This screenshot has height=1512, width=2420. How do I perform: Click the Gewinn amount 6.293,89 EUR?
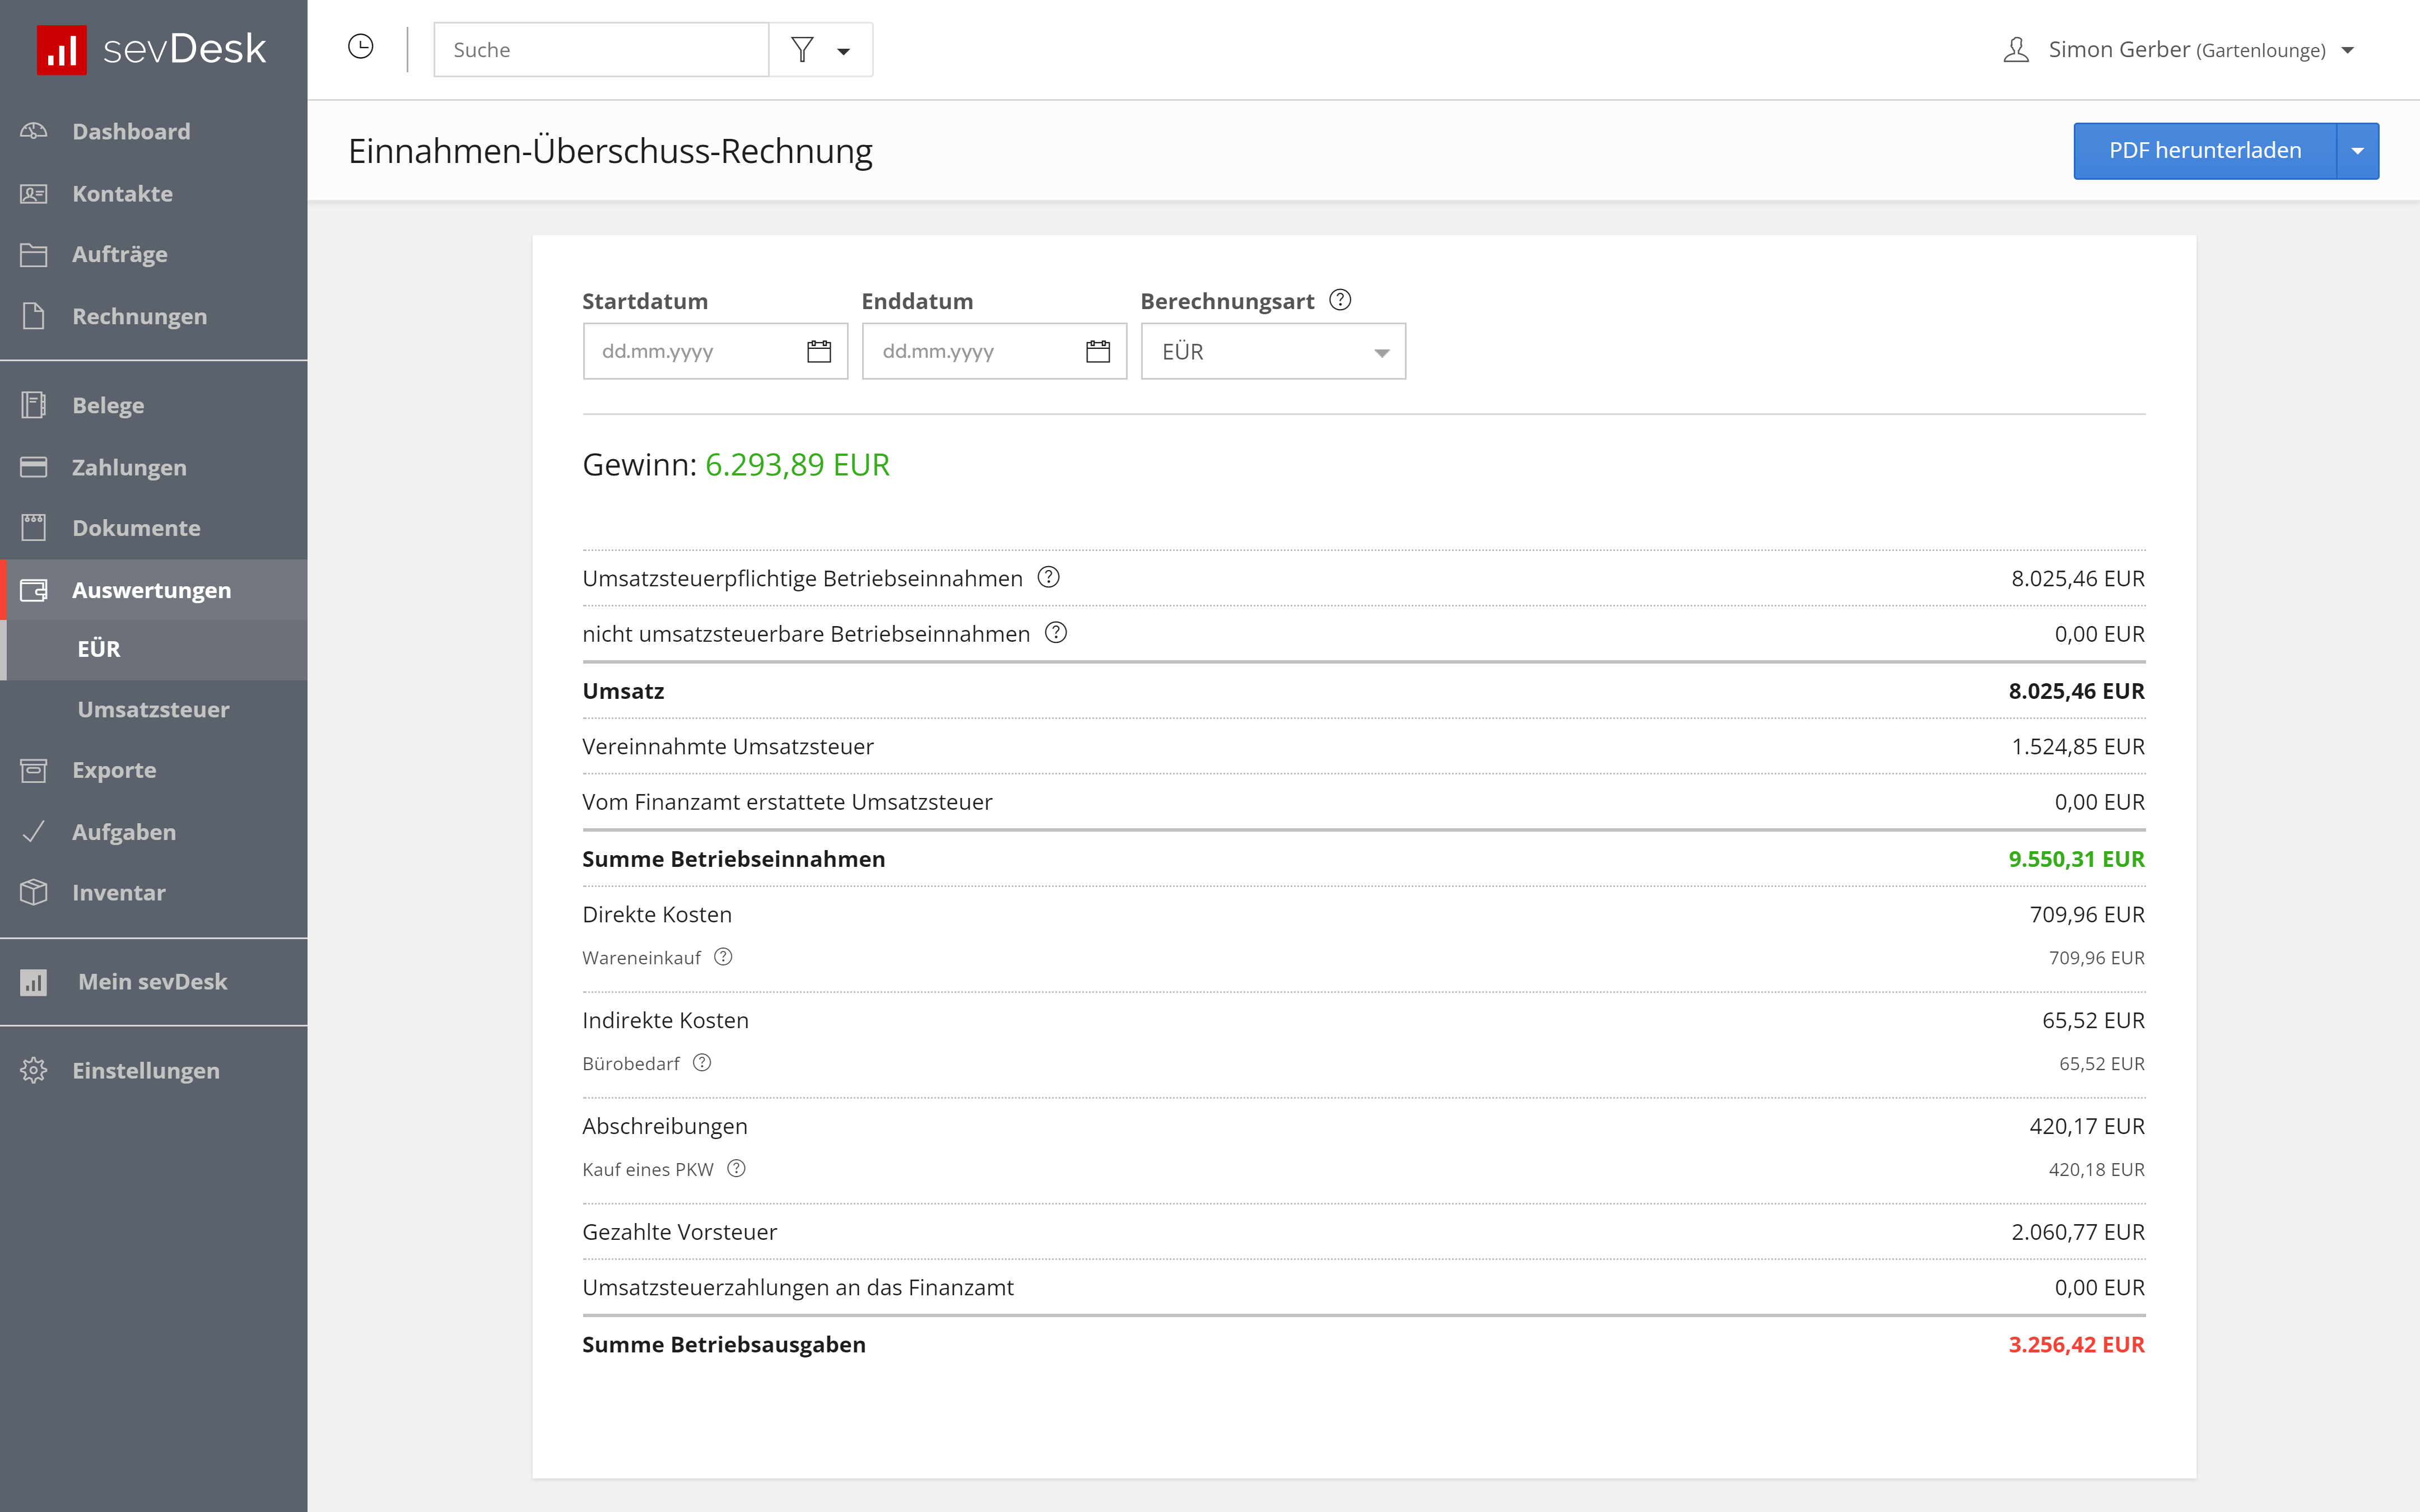tap(797, 465)
